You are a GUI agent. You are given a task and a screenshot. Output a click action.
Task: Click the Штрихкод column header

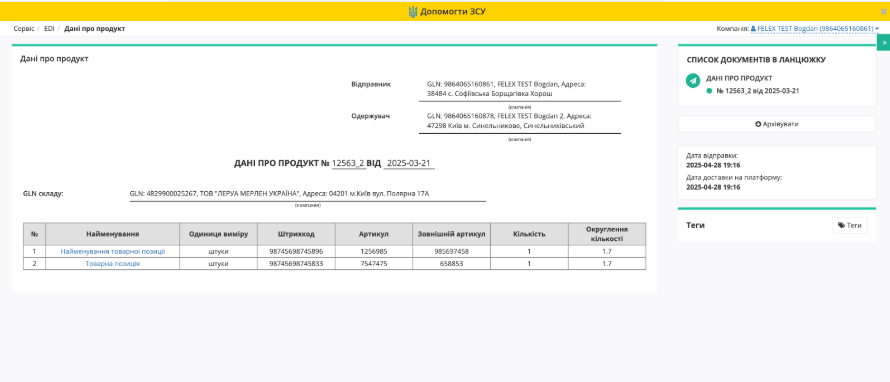point(296,234)
